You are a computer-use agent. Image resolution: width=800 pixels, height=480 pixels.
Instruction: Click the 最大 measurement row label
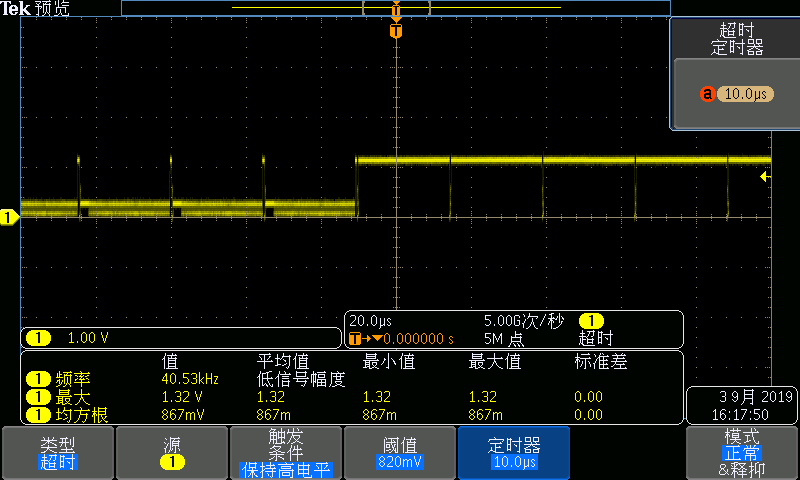[x=73, y=397]
